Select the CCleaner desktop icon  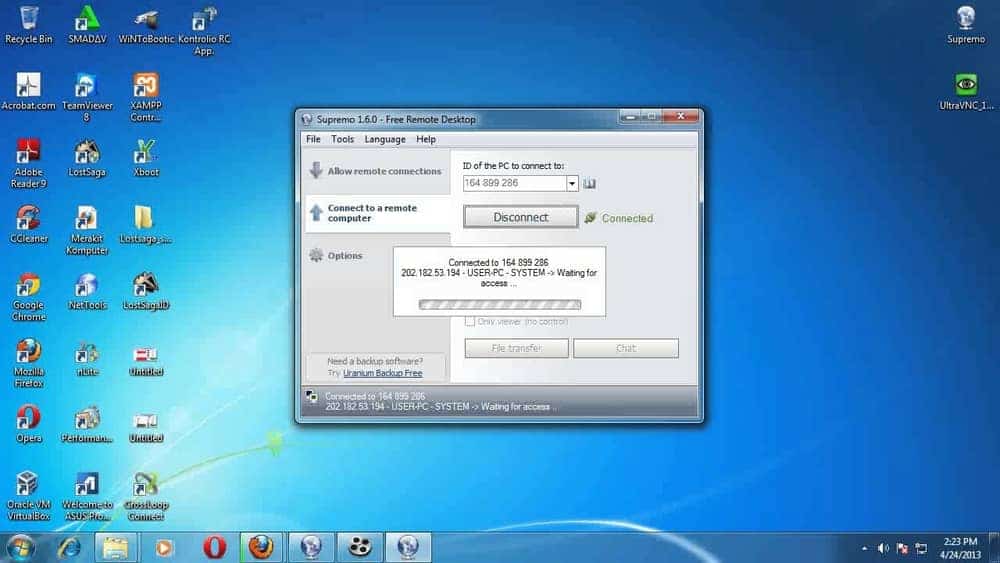(x=29, y=224)
